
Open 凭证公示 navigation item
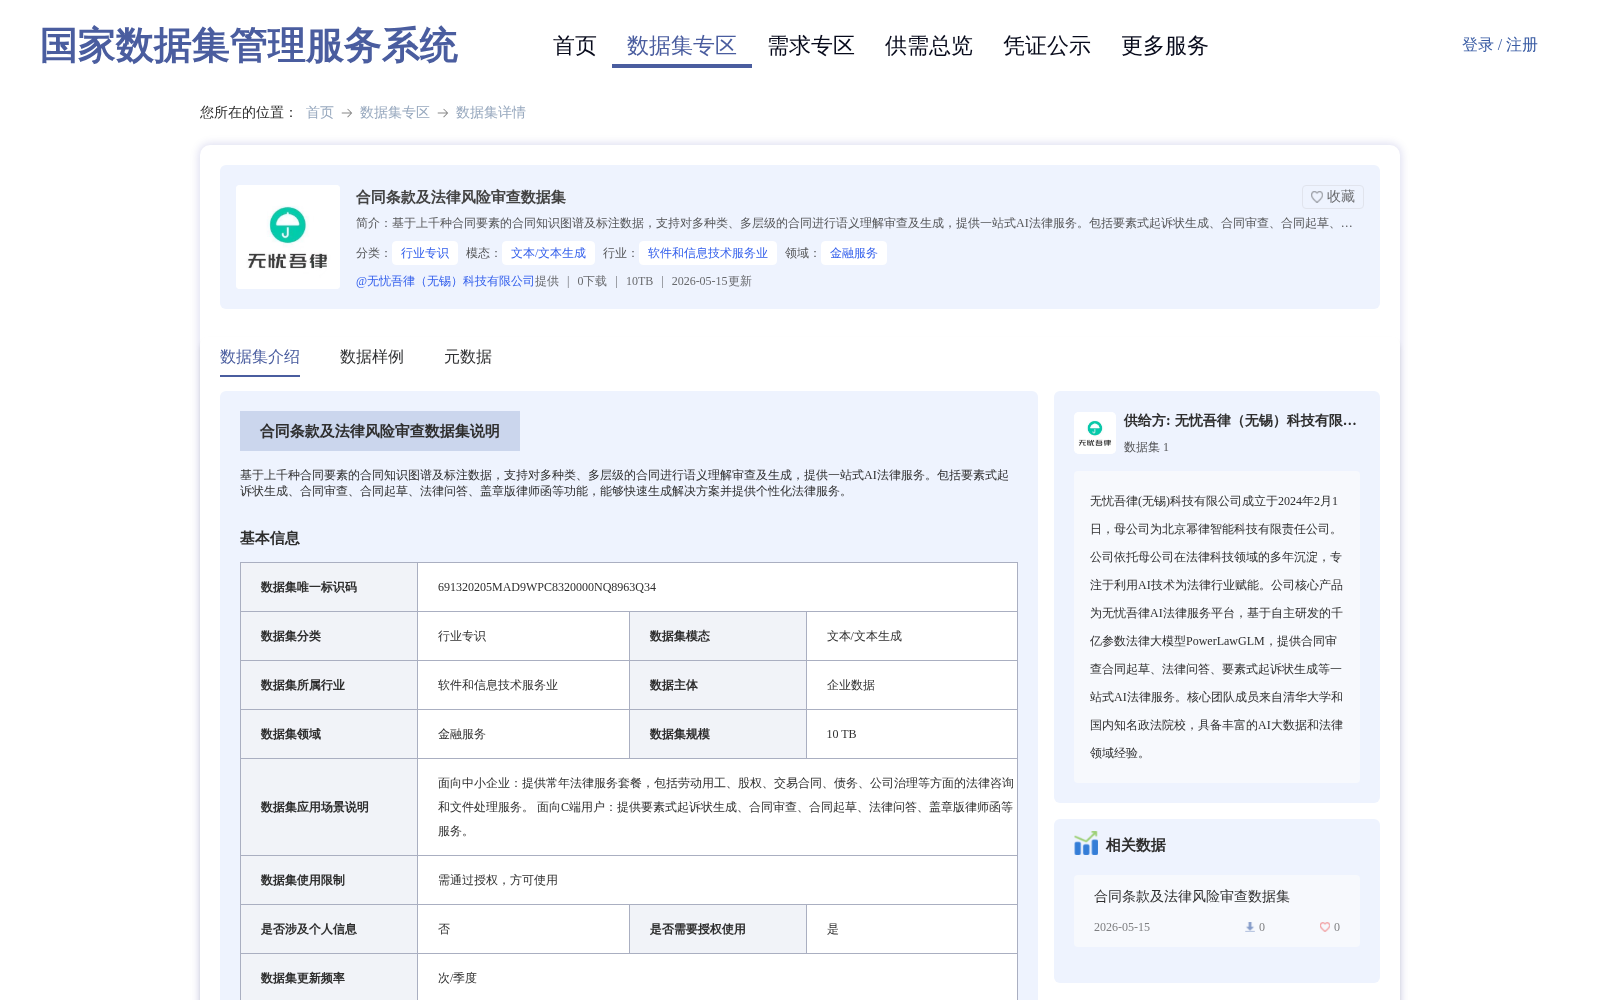(x=1047, y=46)
